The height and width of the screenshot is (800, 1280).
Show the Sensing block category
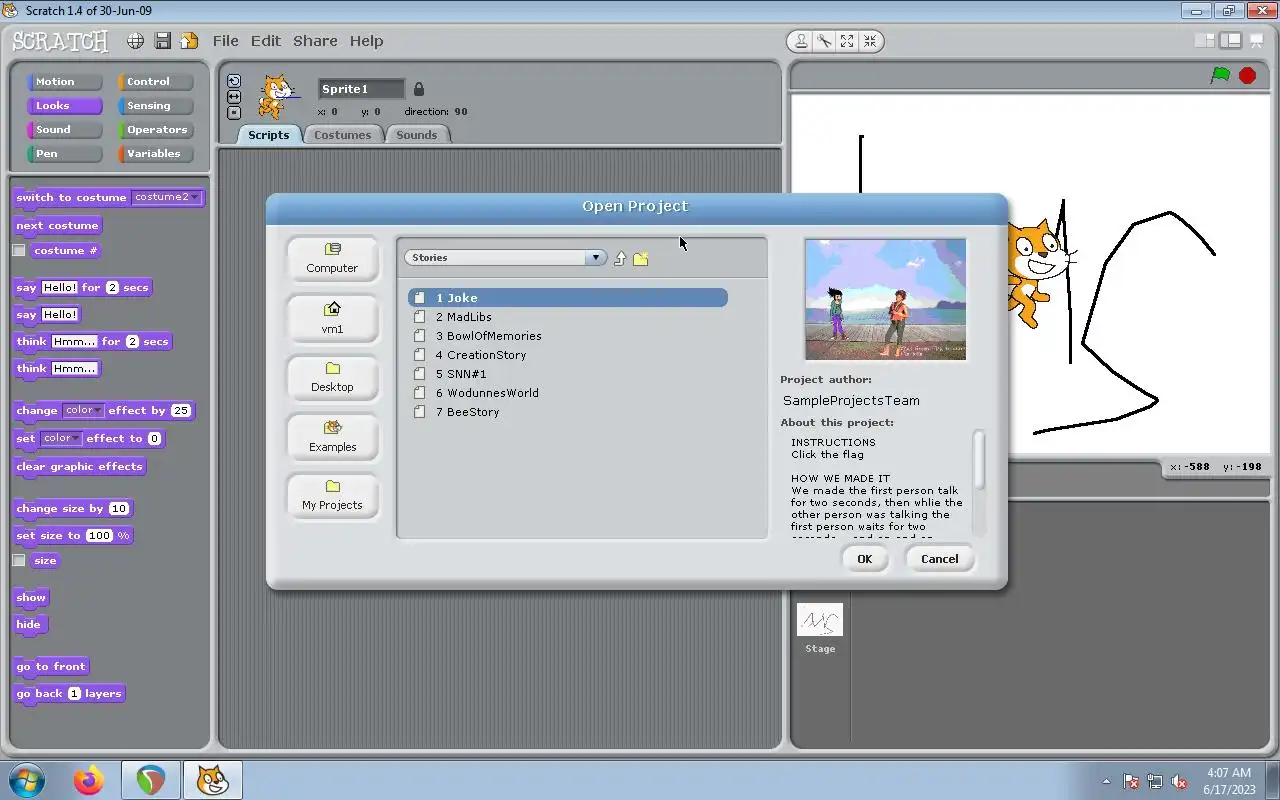pyautogui.click(x=156, y=106)
